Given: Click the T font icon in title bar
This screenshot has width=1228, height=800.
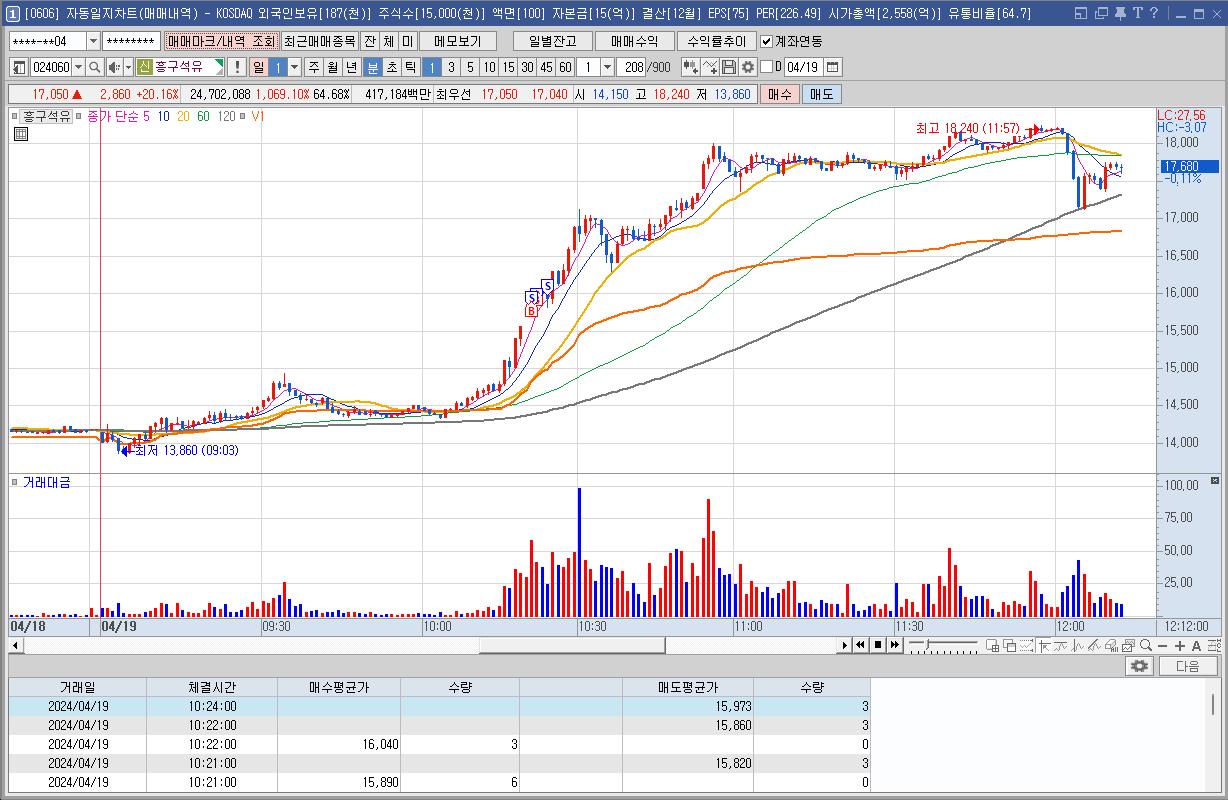Looking at the screenshot, I should coord(1137,14).
